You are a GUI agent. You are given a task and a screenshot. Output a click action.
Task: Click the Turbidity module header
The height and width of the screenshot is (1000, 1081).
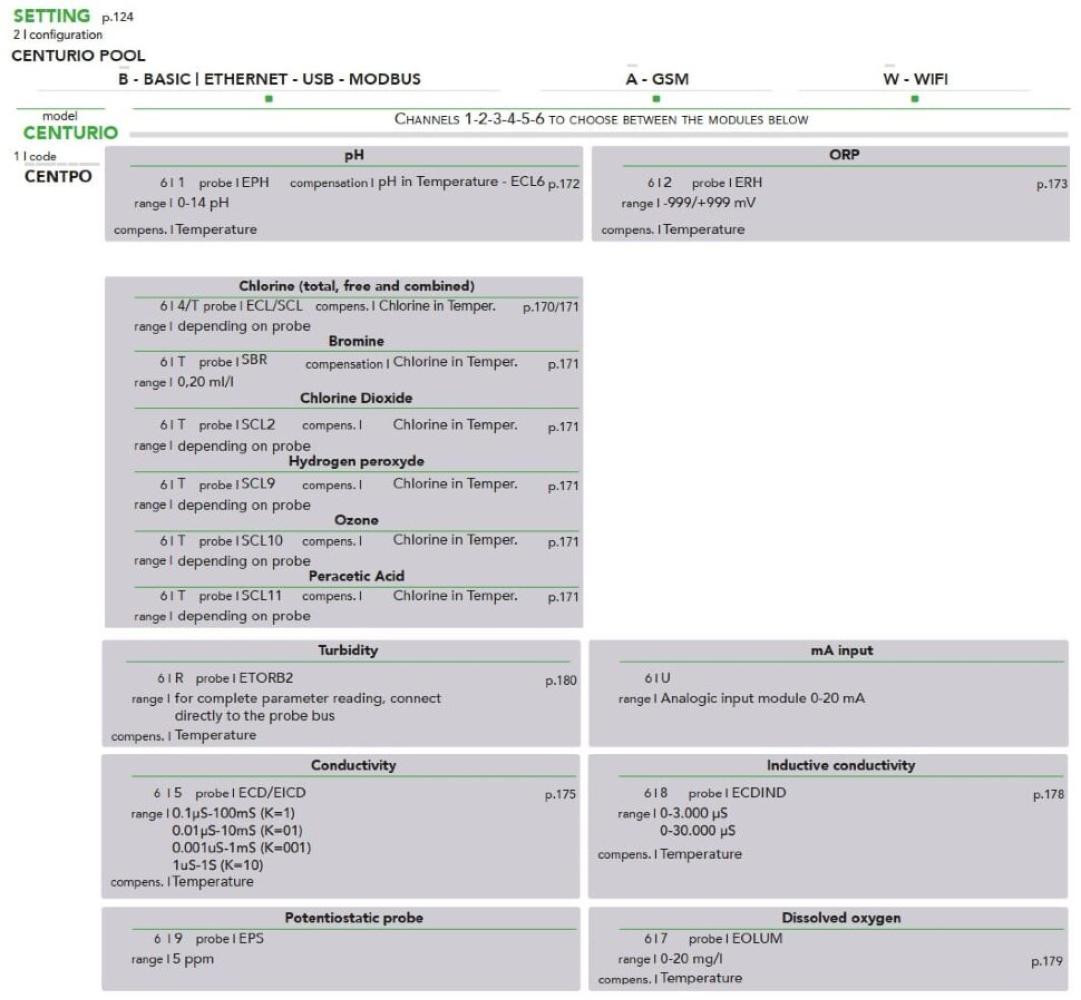[348, 650]
